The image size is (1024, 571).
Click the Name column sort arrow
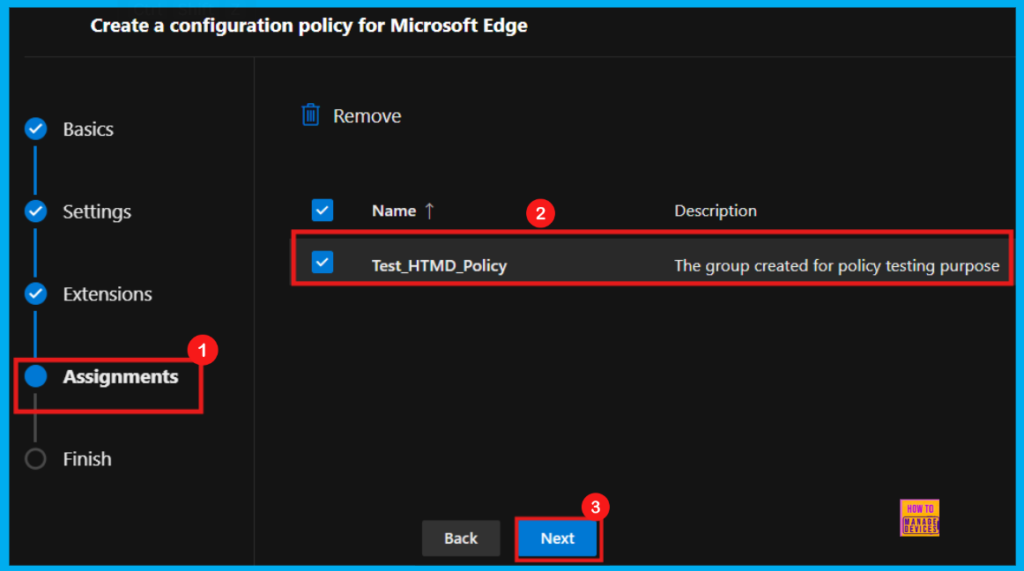click(x=429, y=211)
